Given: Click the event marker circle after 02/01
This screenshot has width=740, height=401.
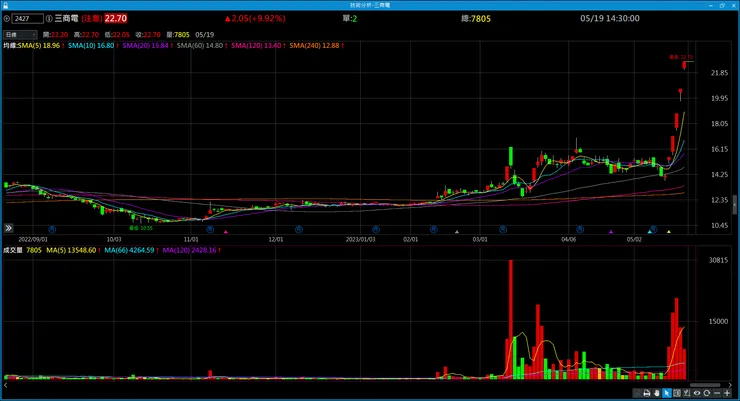Looking at the screenshot, I should point(434,229).
